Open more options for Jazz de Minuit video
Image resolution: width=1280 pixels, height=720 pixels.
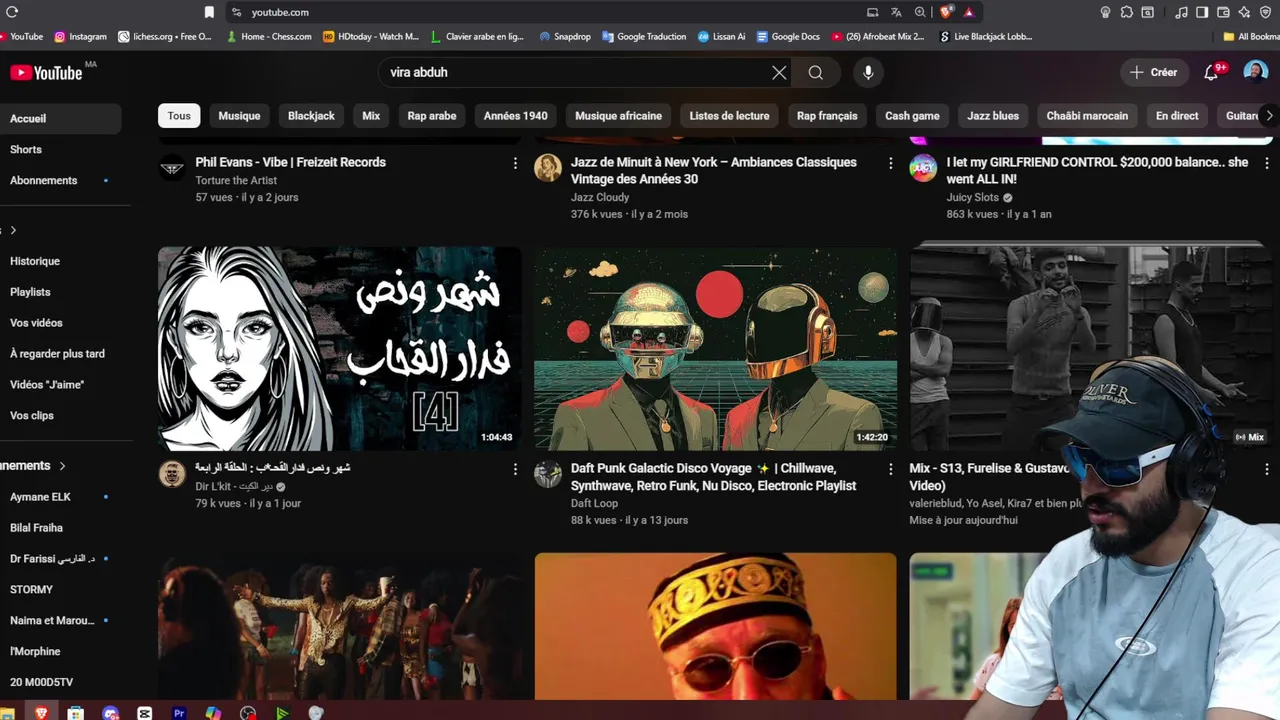tap(891, 163)
